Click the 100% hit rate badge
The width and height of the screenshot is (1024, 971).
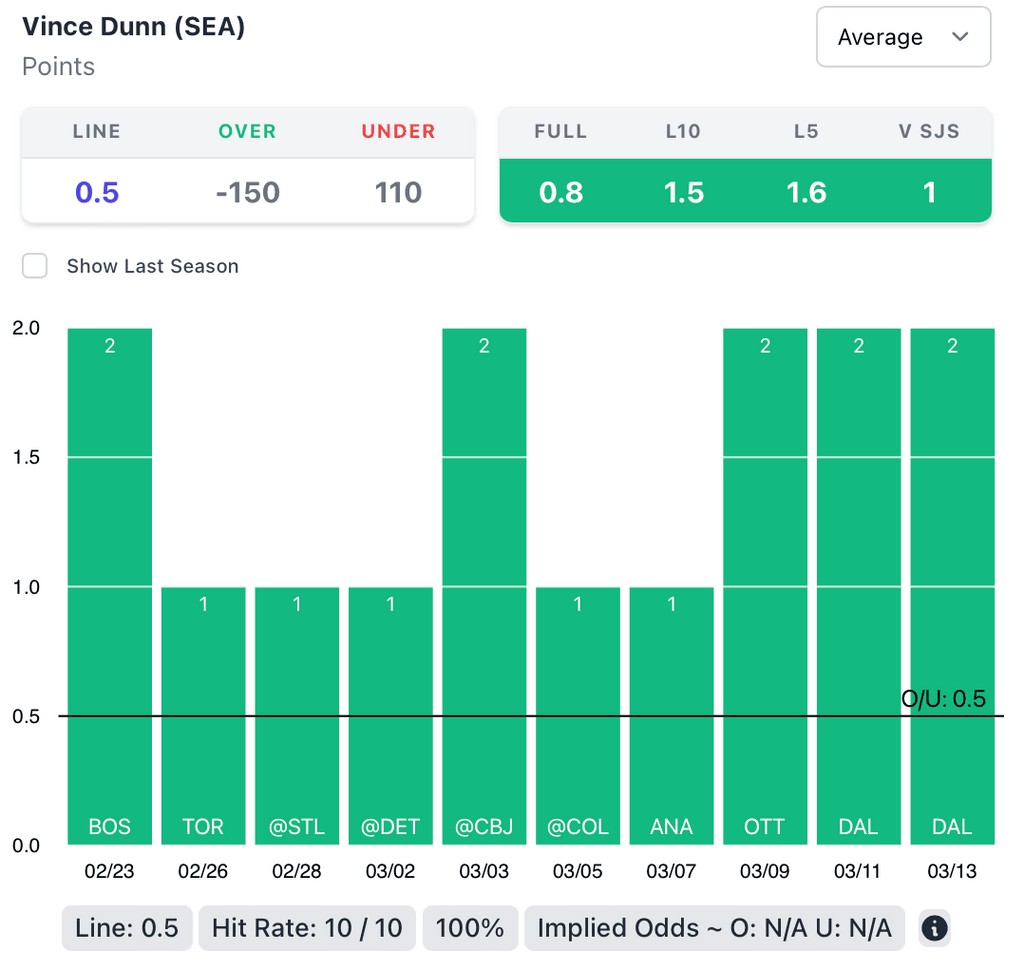[x=470, y=928]
